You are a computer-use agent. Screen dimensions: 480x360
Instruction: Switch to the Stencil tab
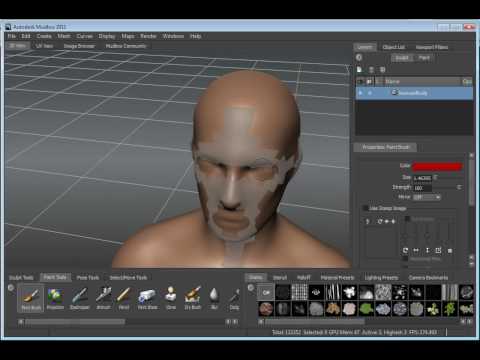point(280,277)
